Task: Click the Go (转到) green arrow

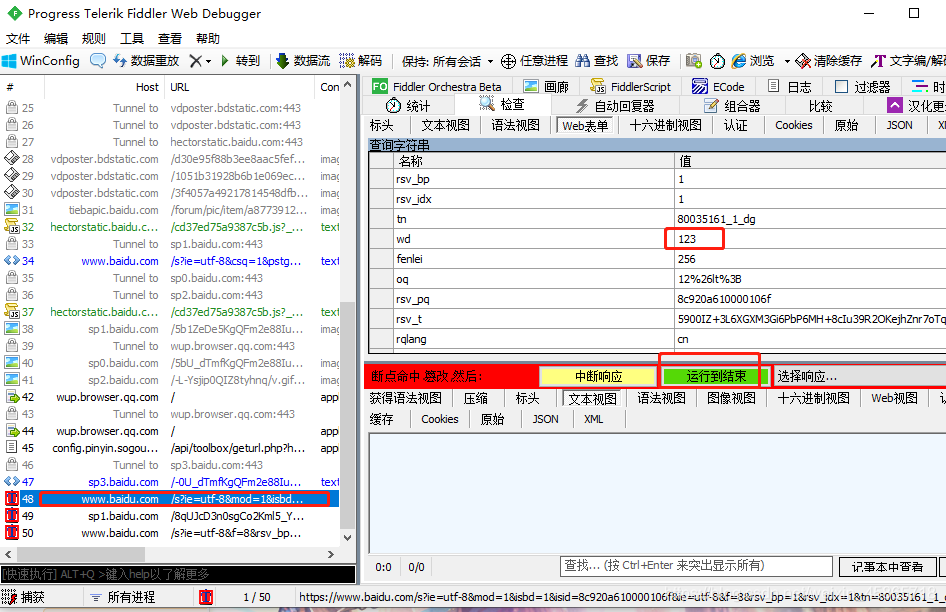Action: point(225,61)
